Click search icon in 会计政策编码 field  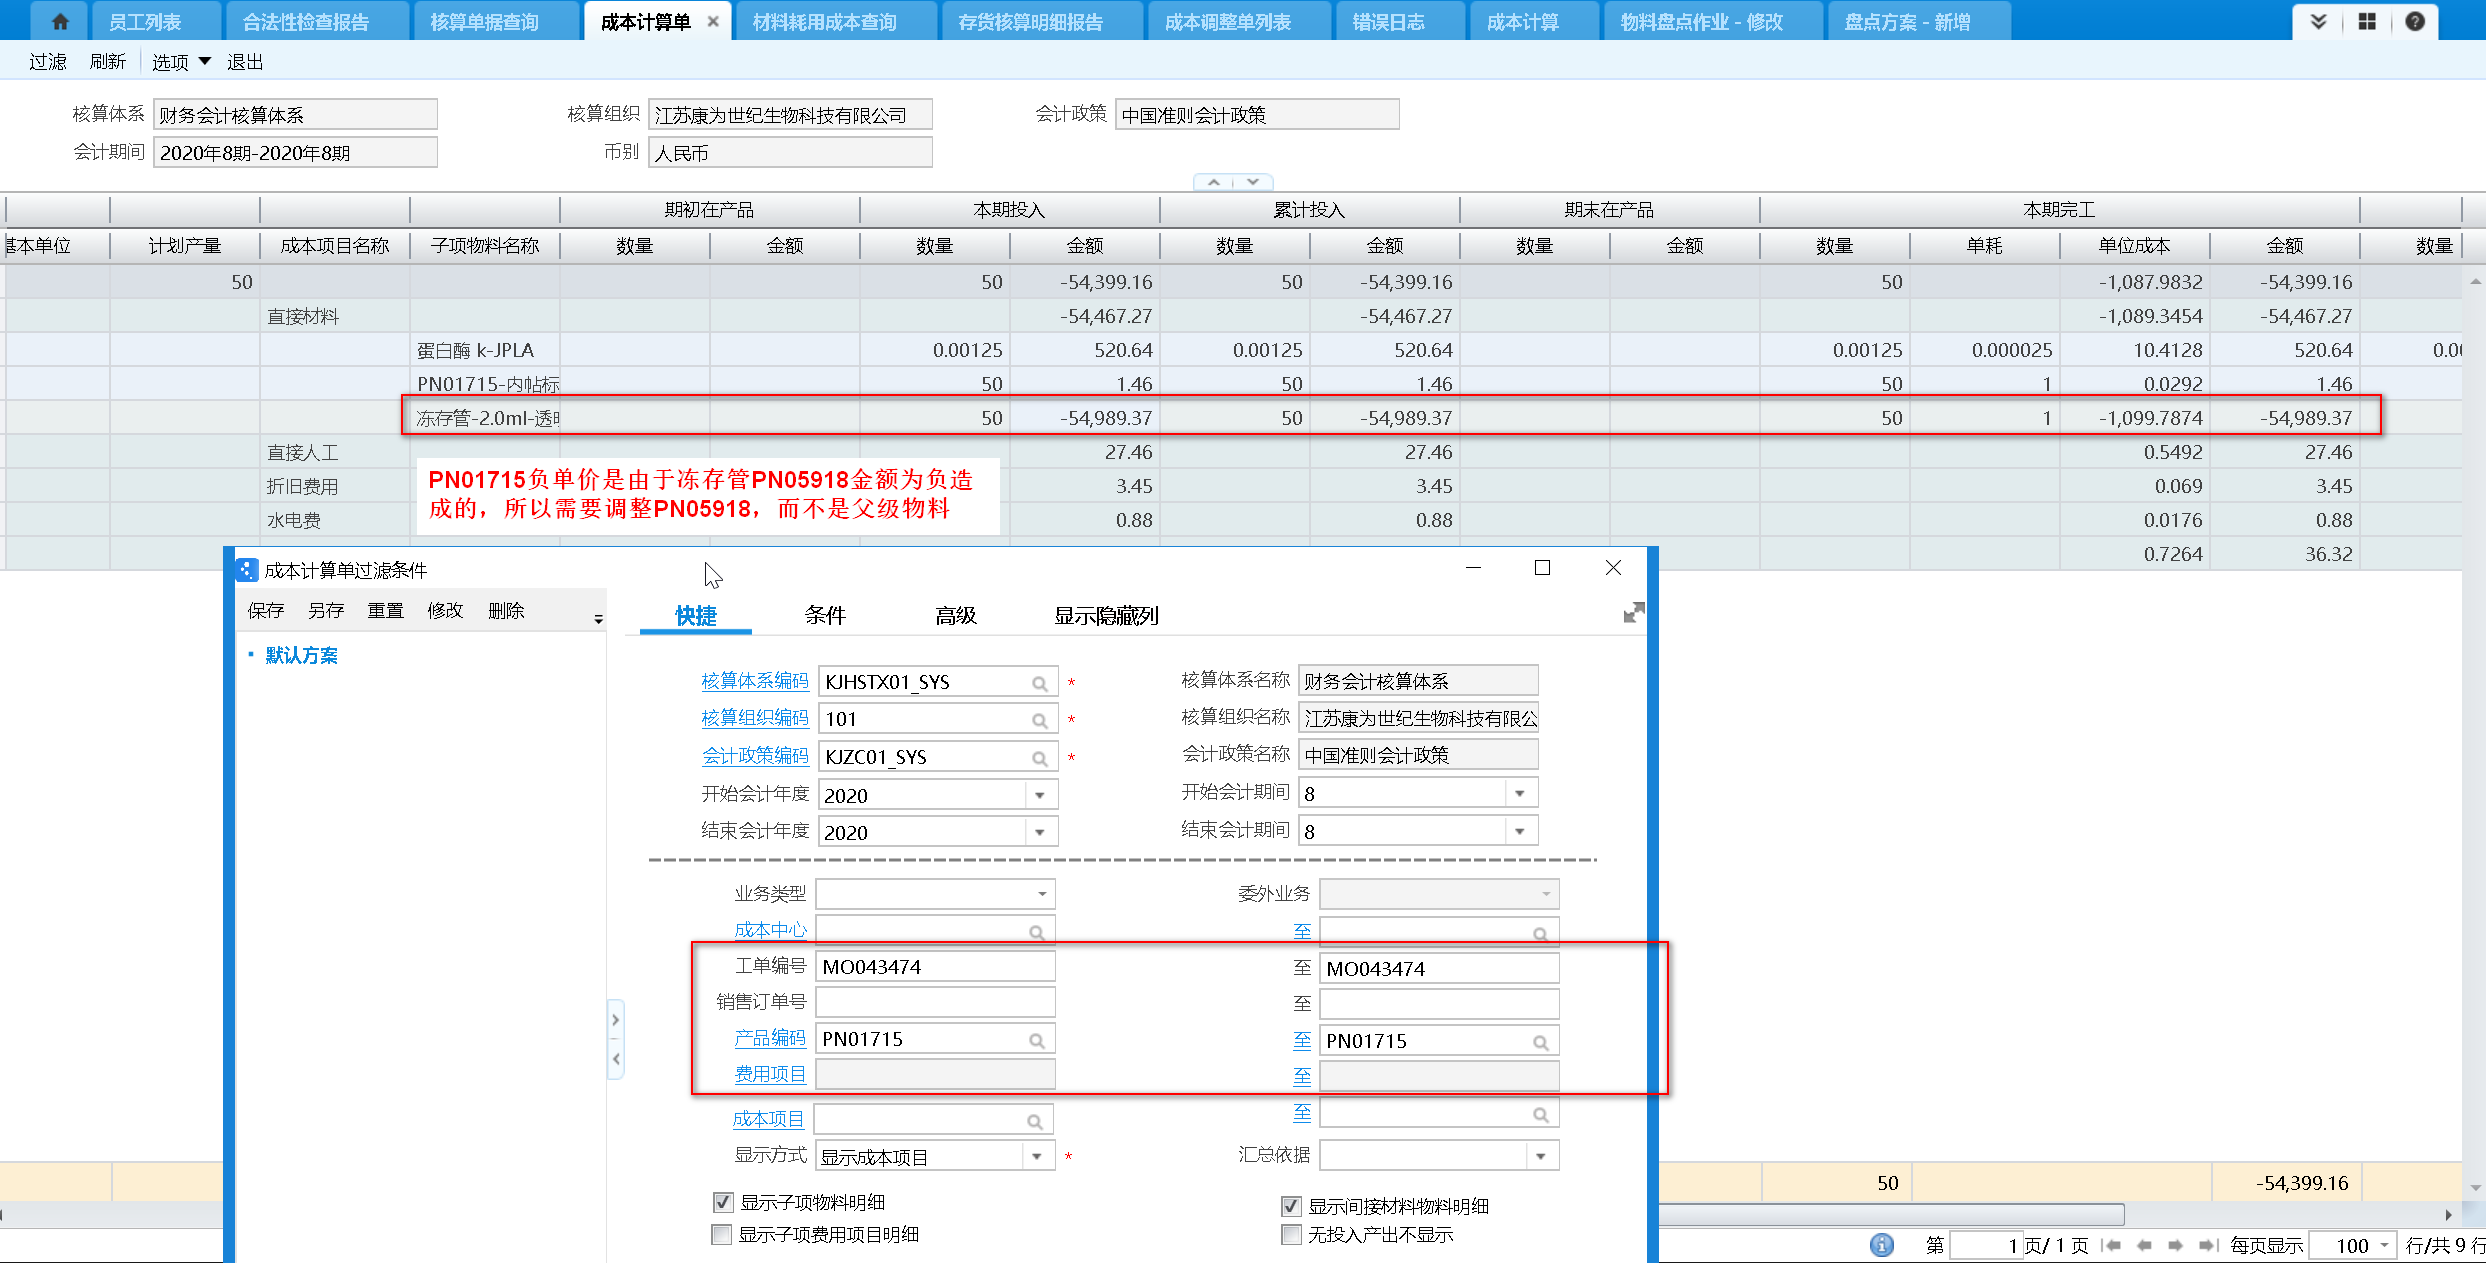pos(1040,758)
